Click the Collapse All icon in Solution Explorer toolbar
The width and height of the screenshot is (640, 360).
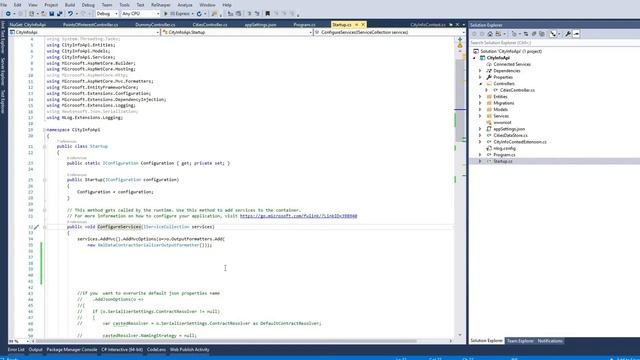[534, 34]
